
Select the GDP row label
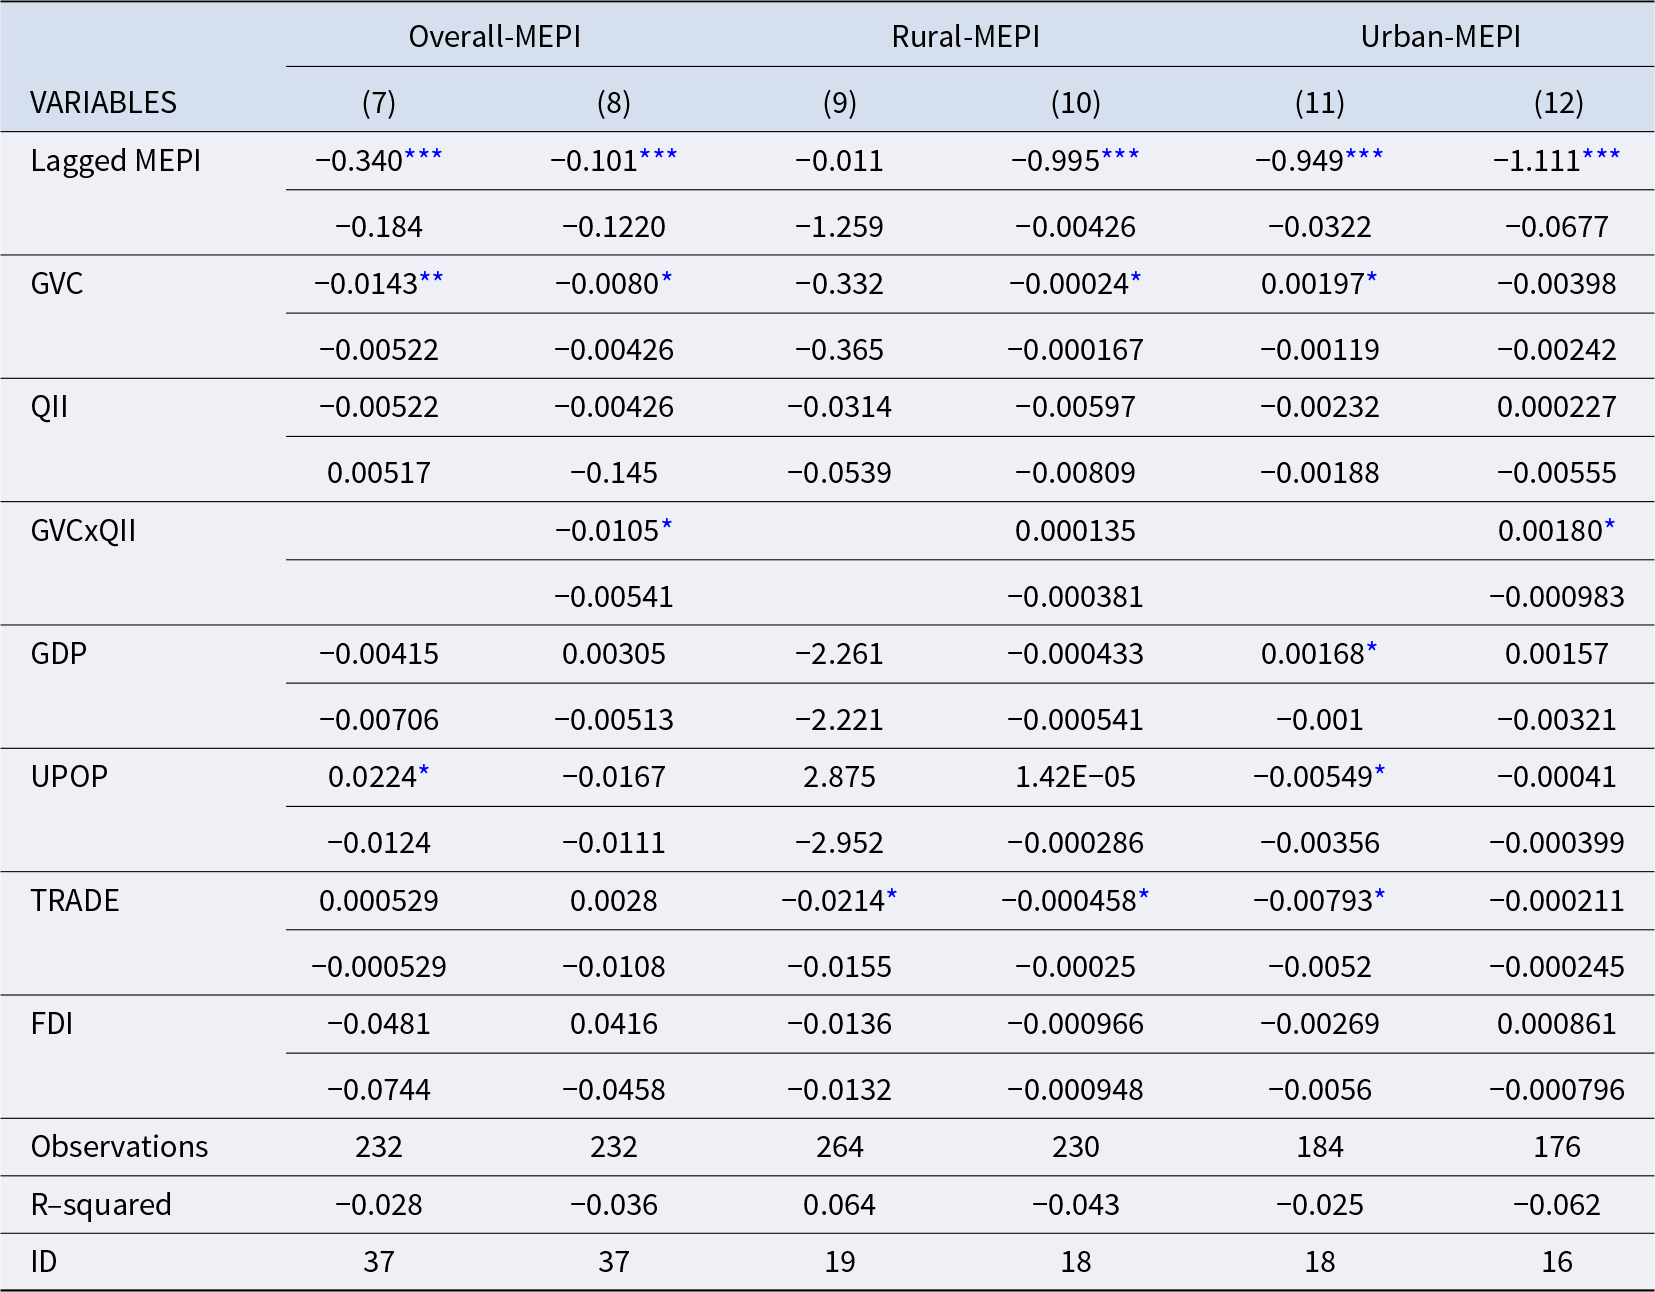pos(59,654)
